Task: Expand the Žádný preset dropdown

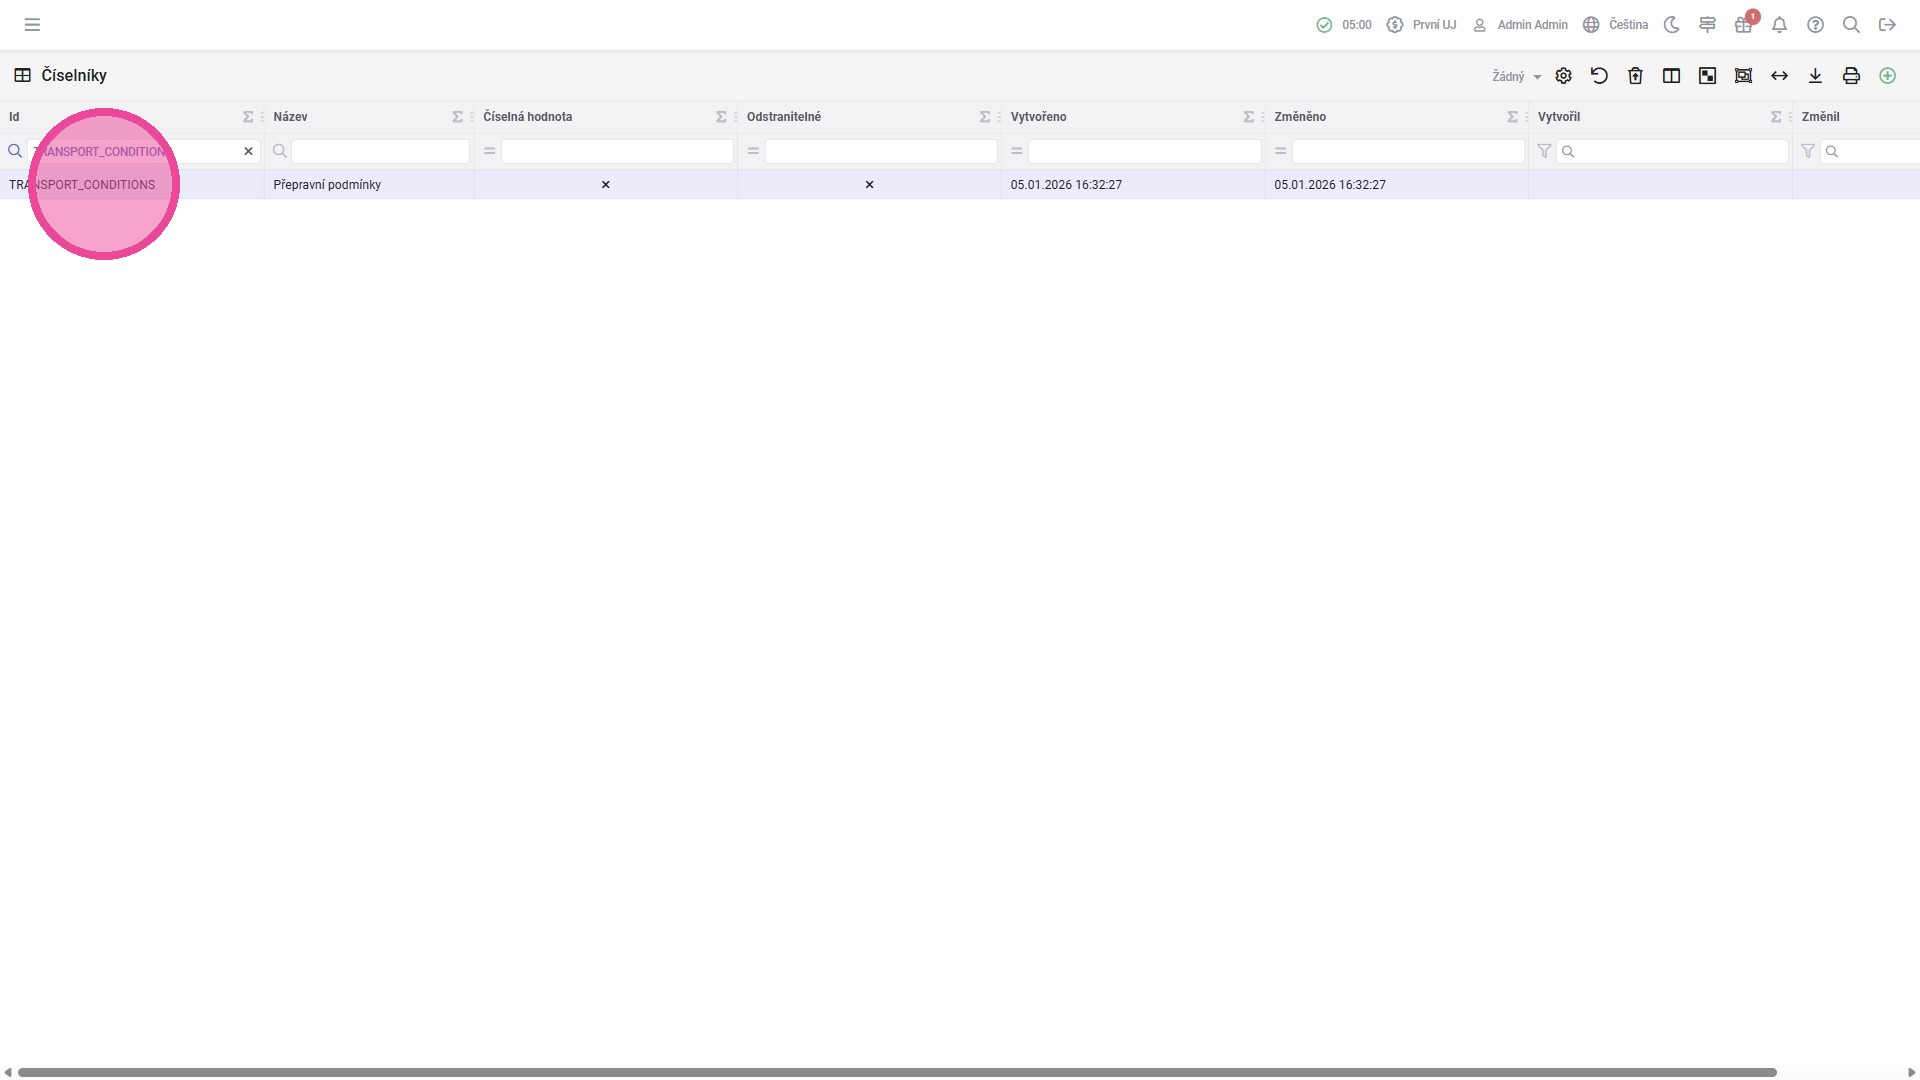Action: pyautogui.click(x=1516, y=76)
